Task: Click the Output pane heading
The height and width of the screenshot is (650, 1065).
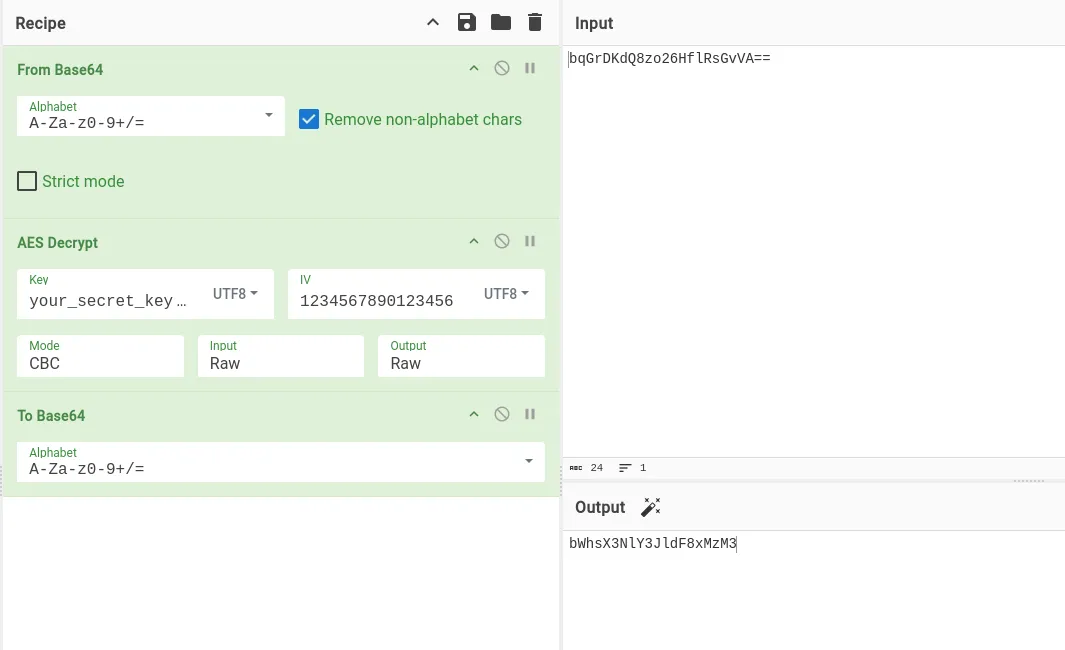Action: pos(600,507)
